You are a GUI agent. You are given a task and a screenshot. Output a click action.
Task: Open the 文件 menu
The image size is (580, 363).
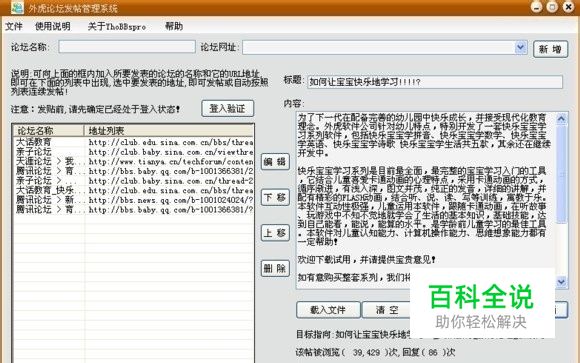pos(14,27)
